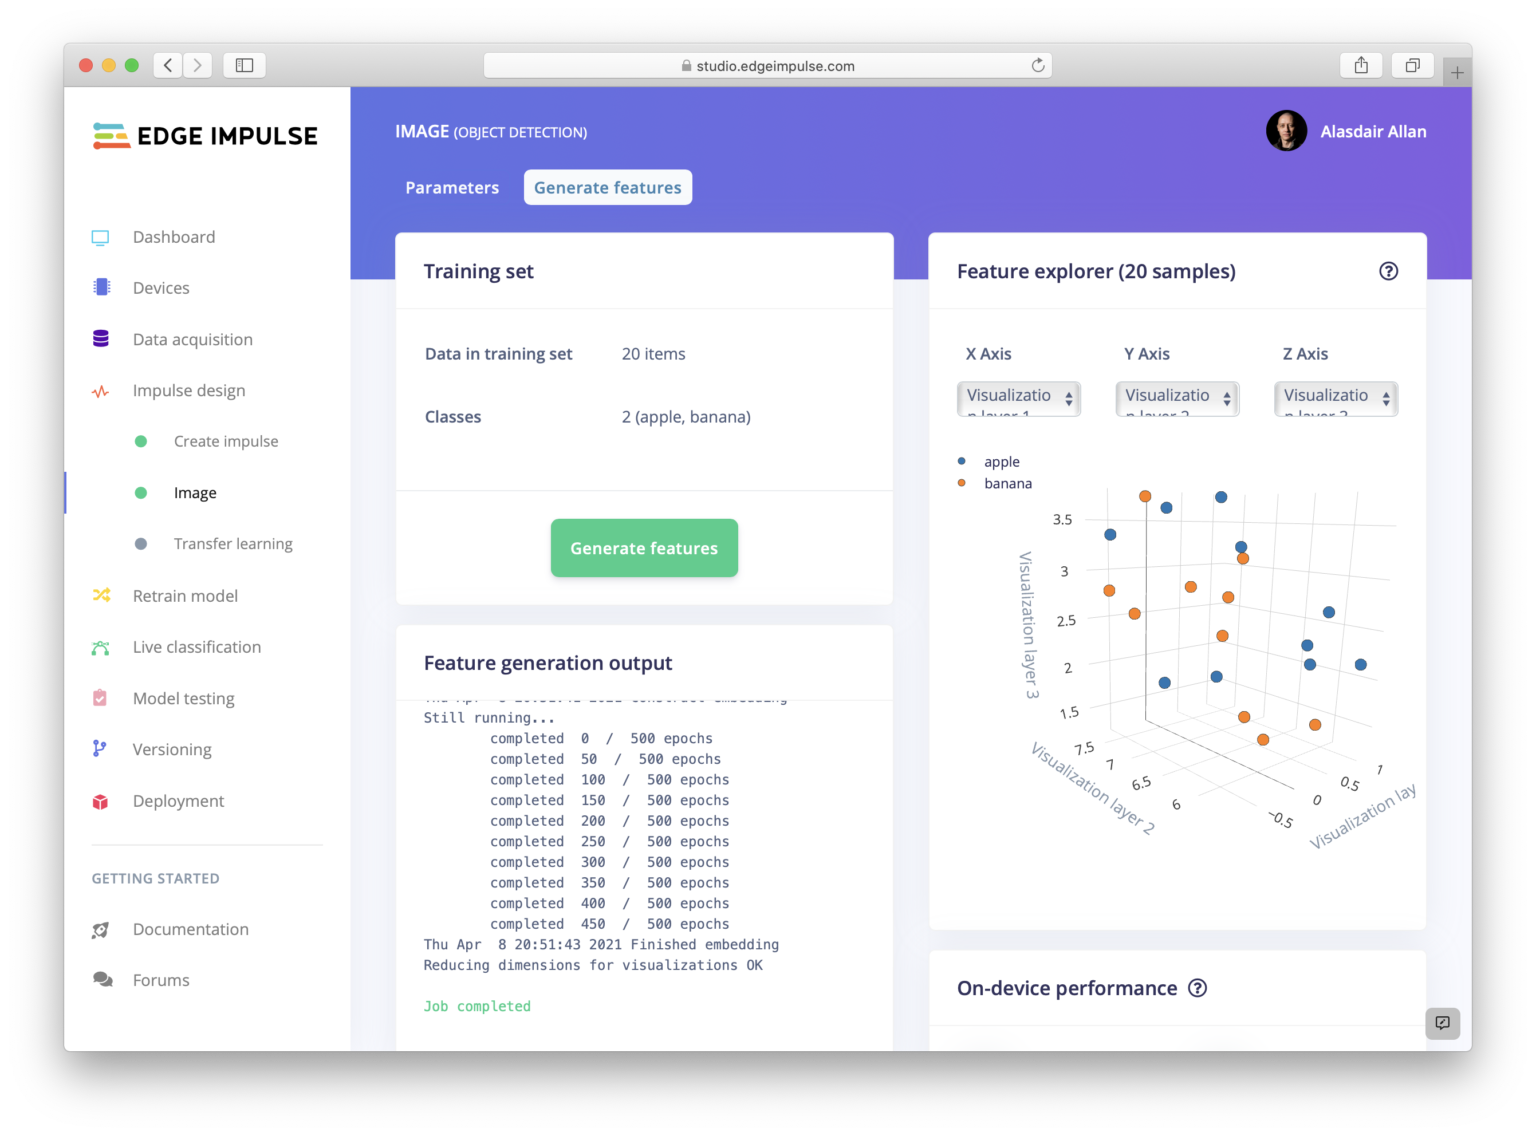The width and height of the screenshot is (1536, 1136).
Task: Select the Devices sidebar icon
Action: click(100, 287)
